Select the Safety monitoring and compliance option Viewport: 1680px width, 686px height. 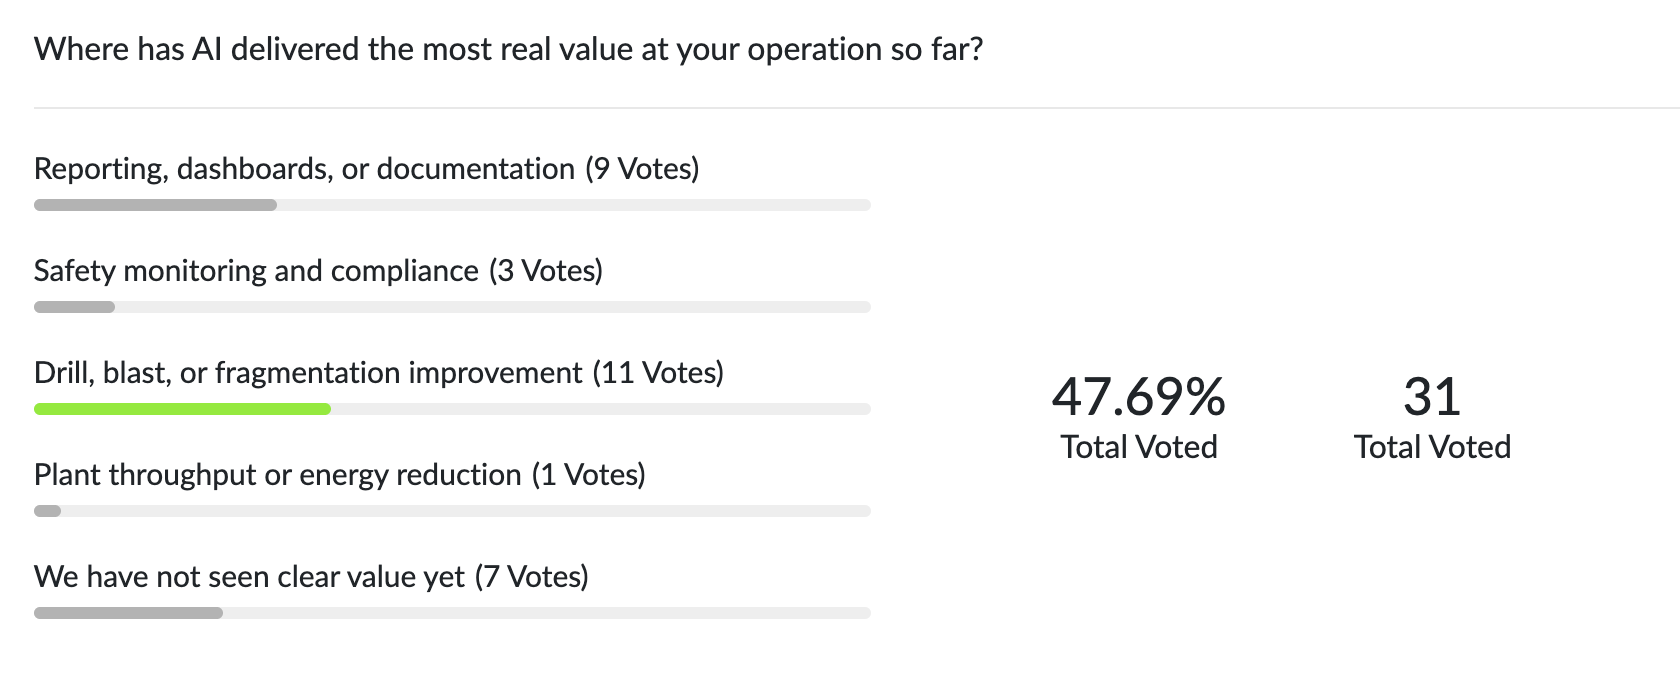(256, 271)
